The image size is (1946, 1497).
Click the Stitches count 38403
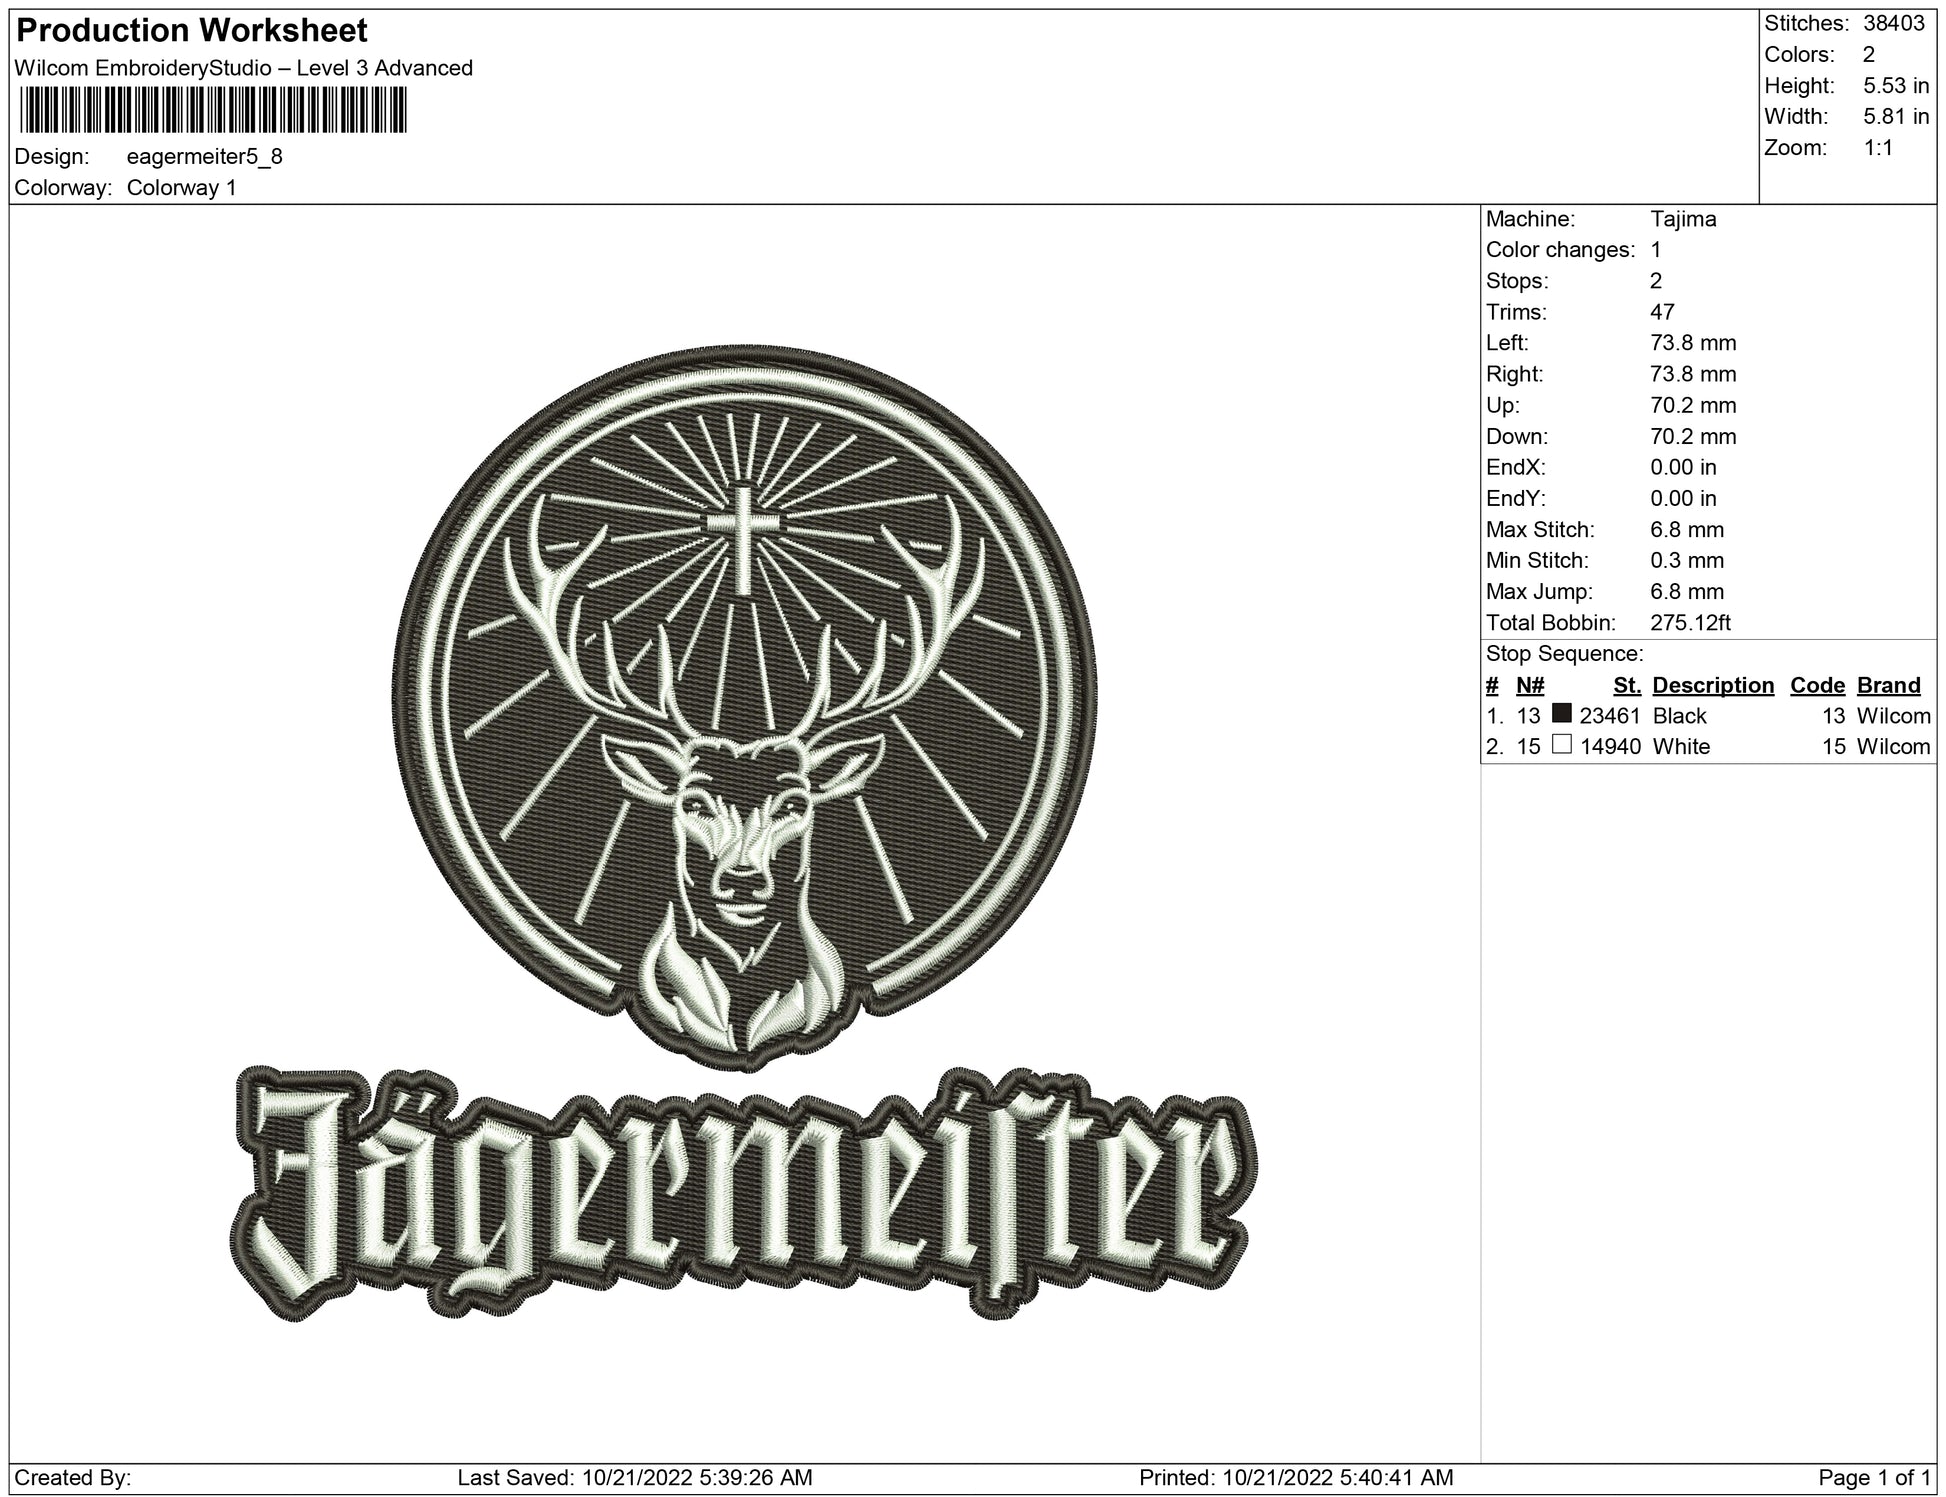tap(1894, 23)
